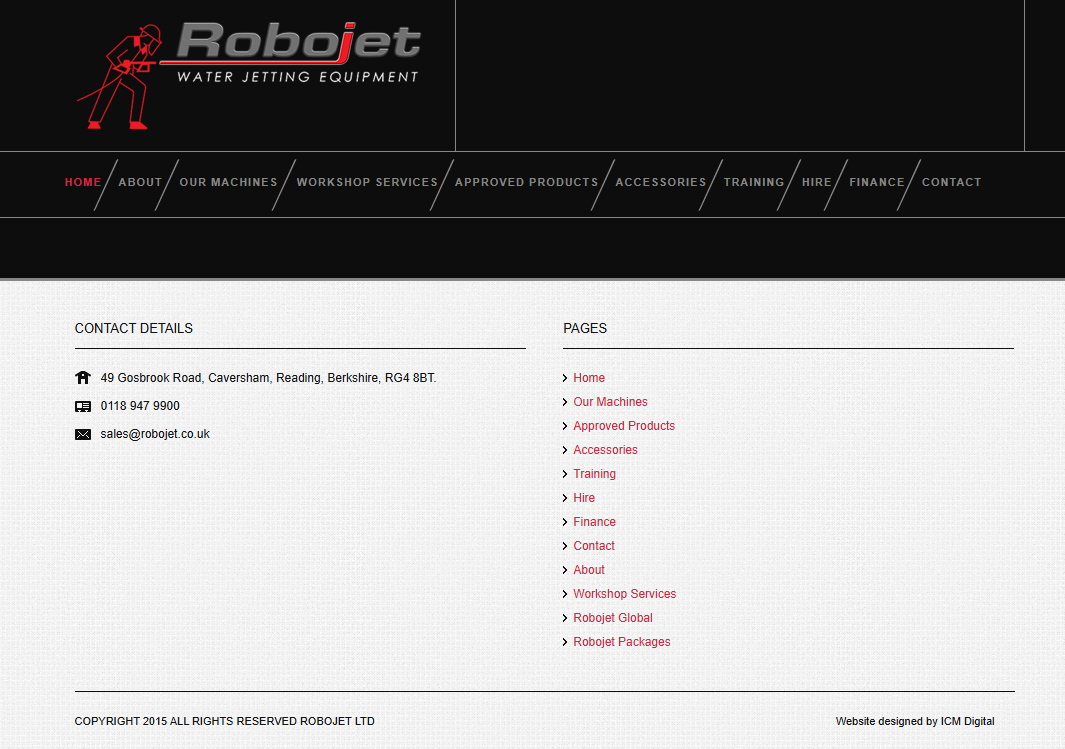Image resolution: width=1065 pixels, height=749 pixels.
Task: Click the chevron arrow beside Home
Action: pyautogui.click(x=565, y=378)
